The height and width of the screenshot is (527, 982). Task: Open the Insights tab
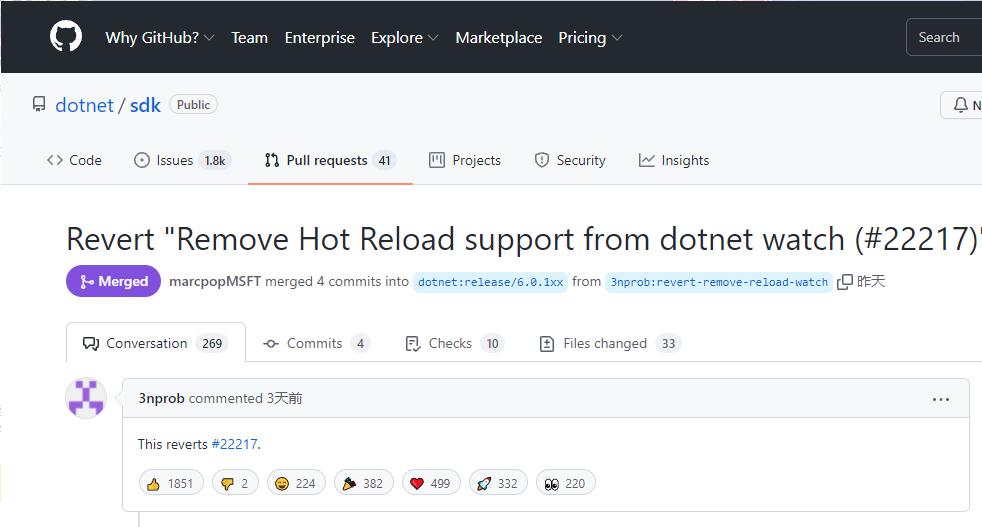click(x=674, y=160)
